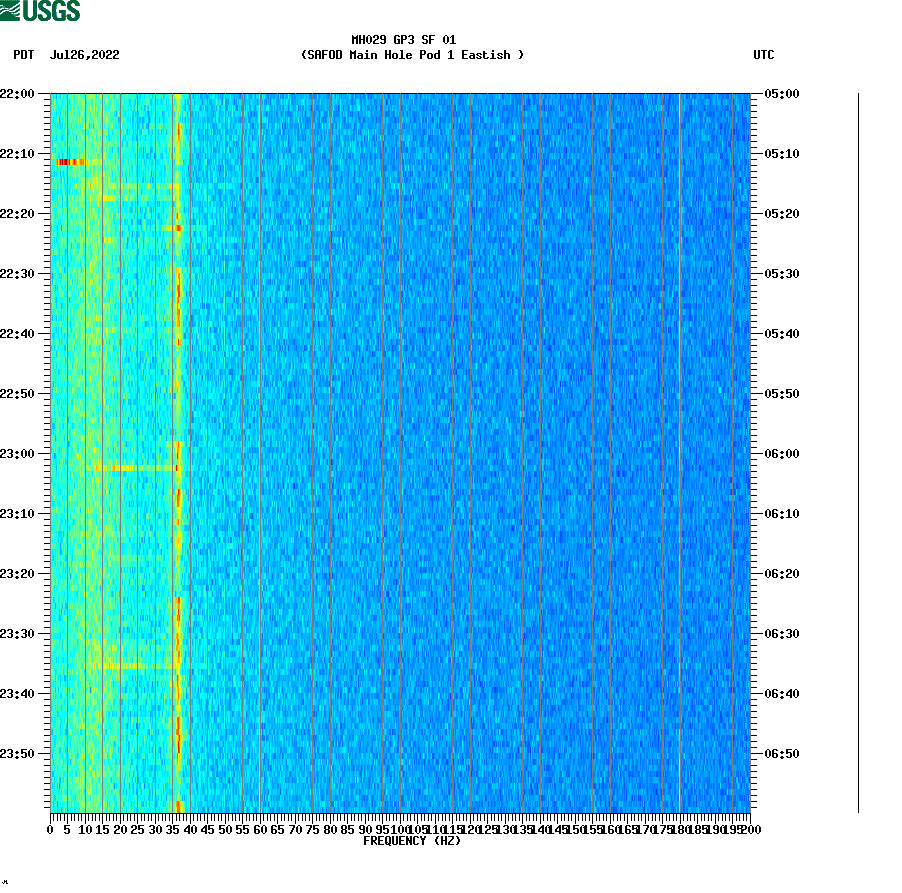The width and height of the screenshot is (902, 893).
Task: Select the green USGS waves emblem
Action: click(x=12, y=12)
